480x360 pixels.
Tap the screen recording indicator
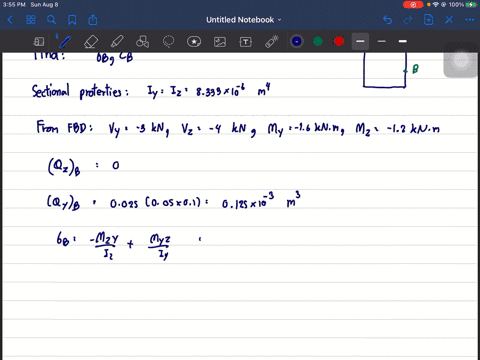tap(413, 5)
